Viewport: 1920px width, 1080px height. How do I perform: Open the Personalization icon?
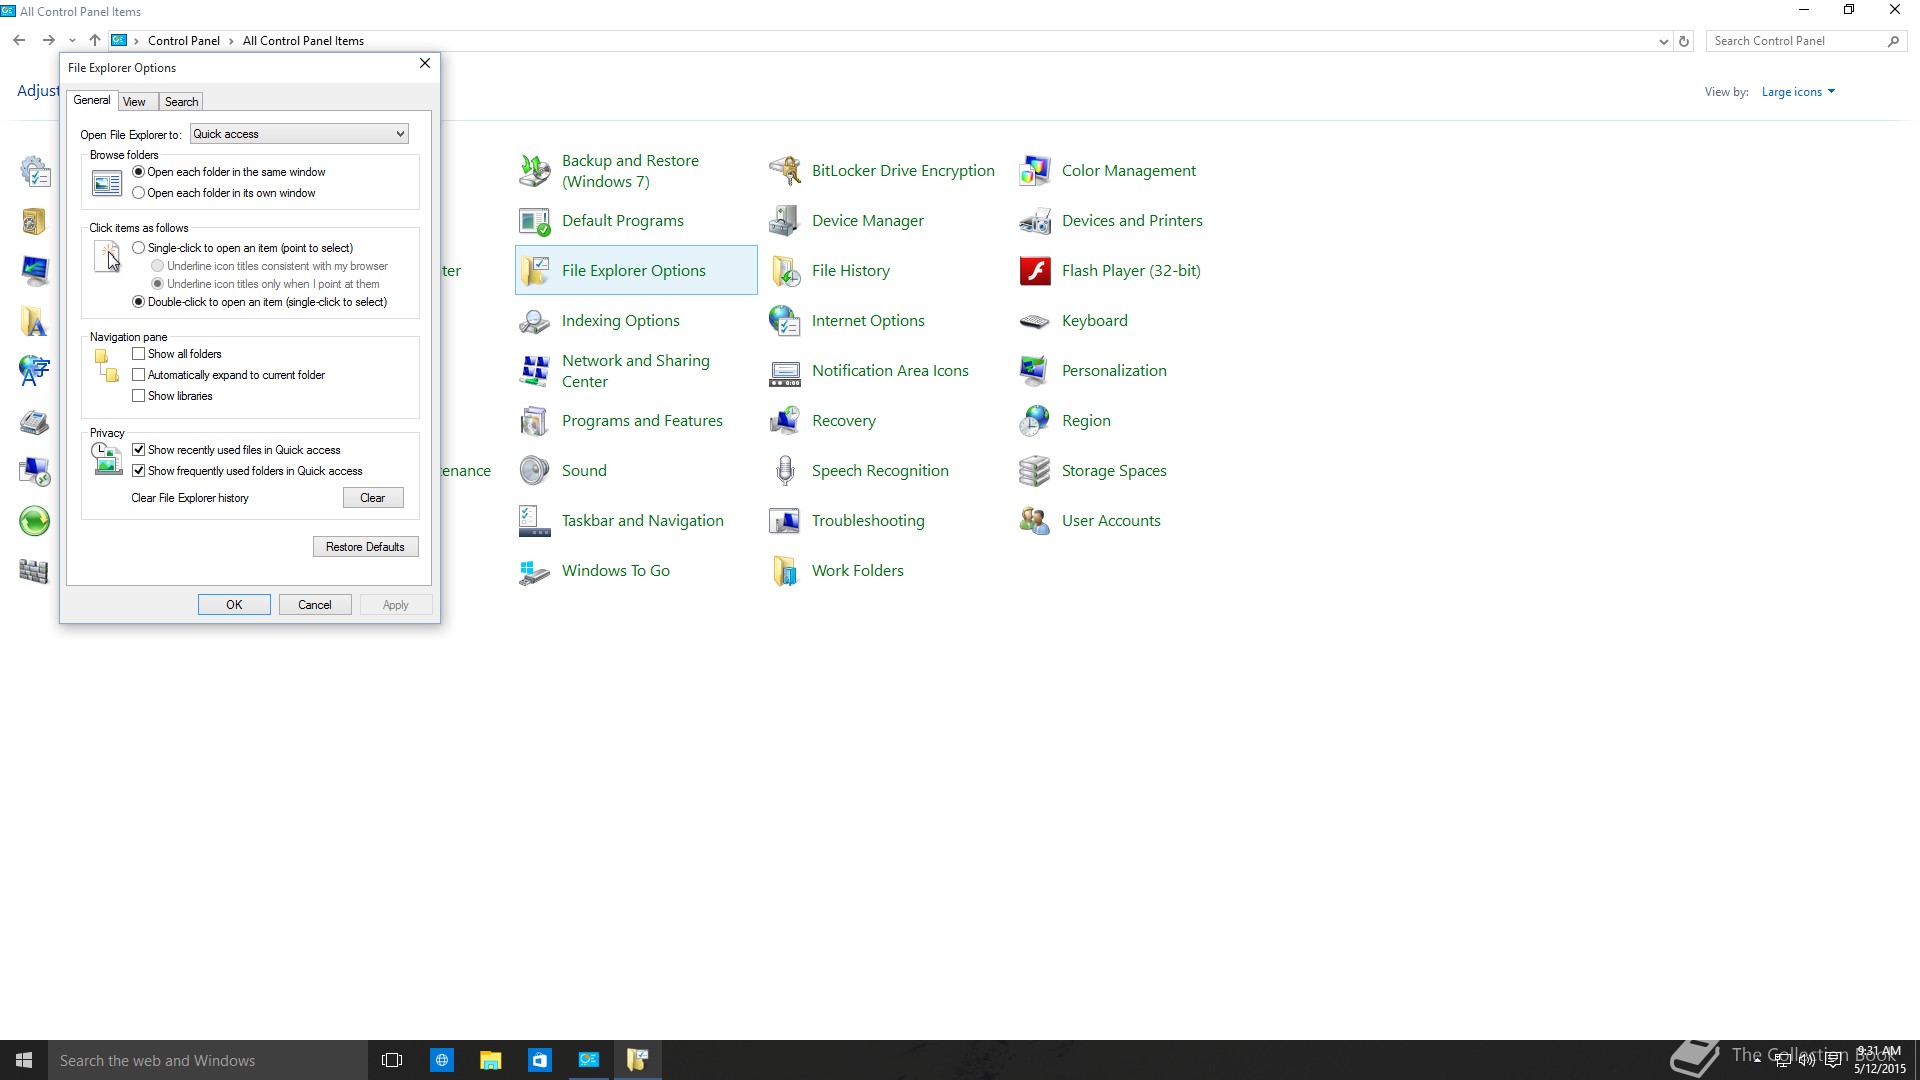[x=1035, y=371]
